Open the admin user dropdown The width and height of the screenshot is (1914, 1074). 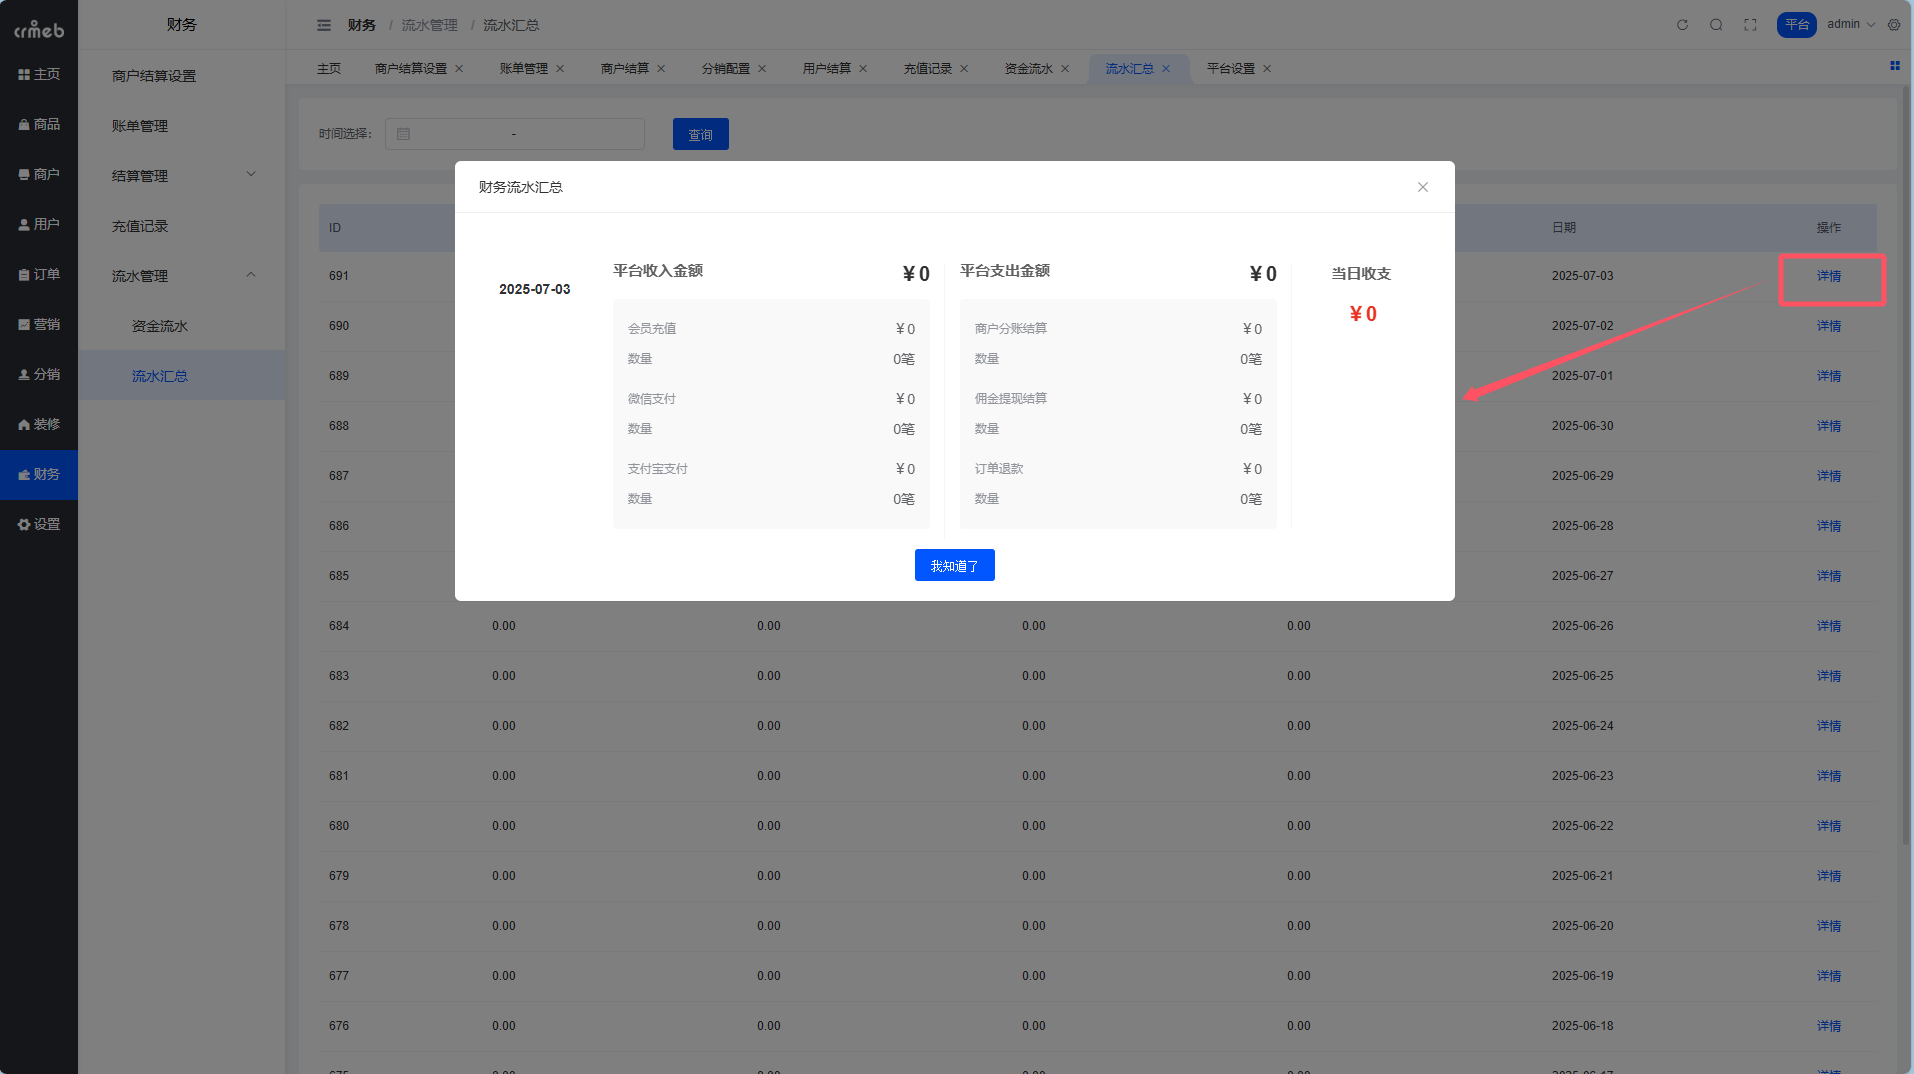[1850, 24]
